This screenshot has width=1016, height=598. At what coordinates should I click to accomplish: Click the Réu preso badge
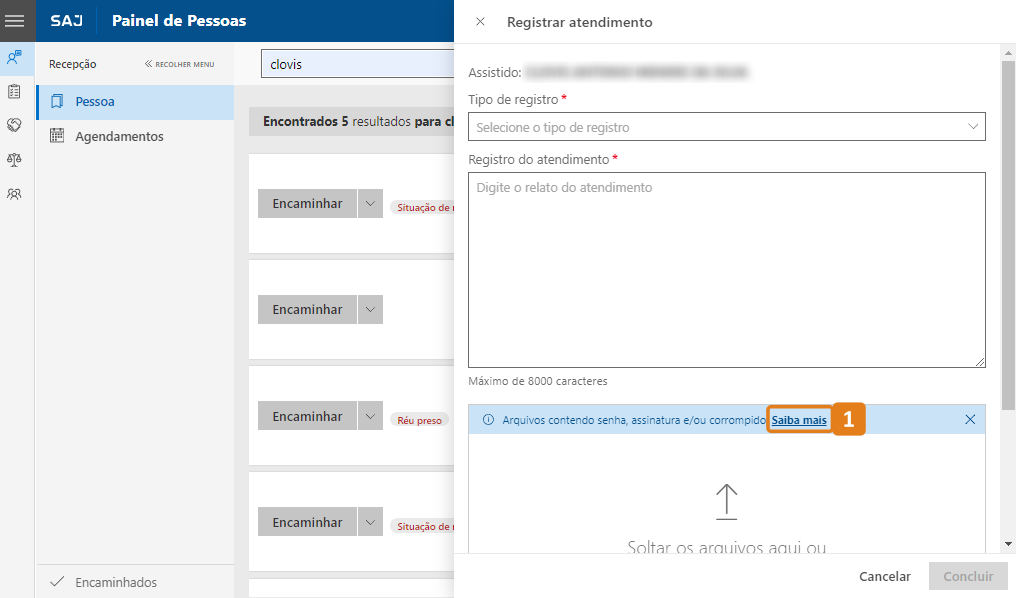point(419,420)
